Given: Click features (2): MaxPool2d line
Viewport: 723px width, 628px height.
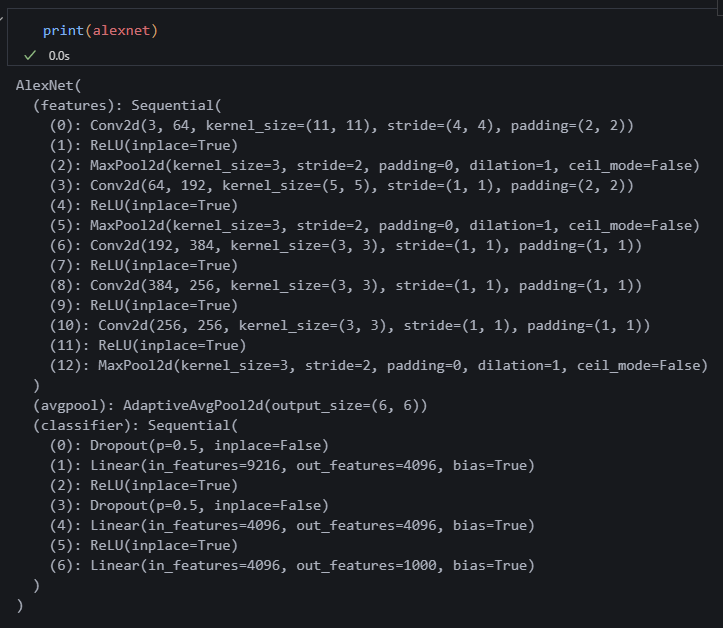Looking at the screenshot, I should [x=375, y=165].
